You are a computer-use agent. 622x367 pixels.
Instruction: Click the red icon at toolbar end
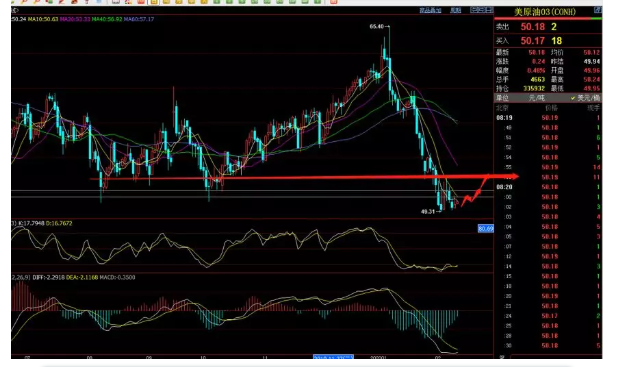click(333, 2)
